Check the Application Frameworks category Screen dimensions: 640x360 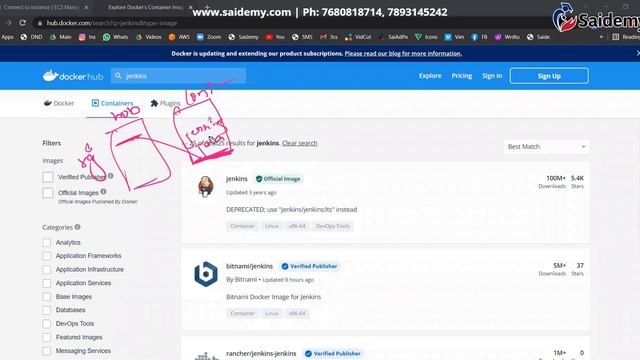point(47,256)
